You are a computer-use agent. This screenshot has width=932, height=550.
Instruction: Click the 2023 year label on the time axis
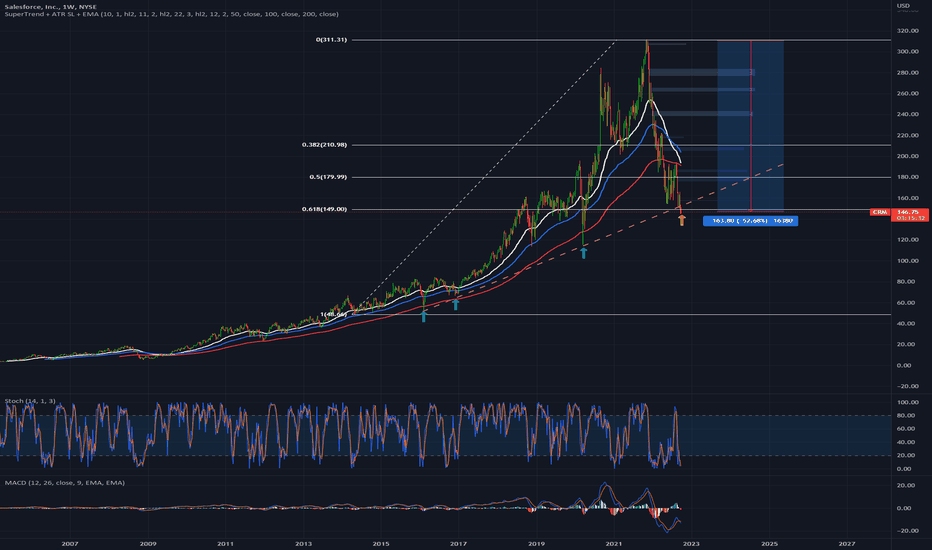[691, 543]
